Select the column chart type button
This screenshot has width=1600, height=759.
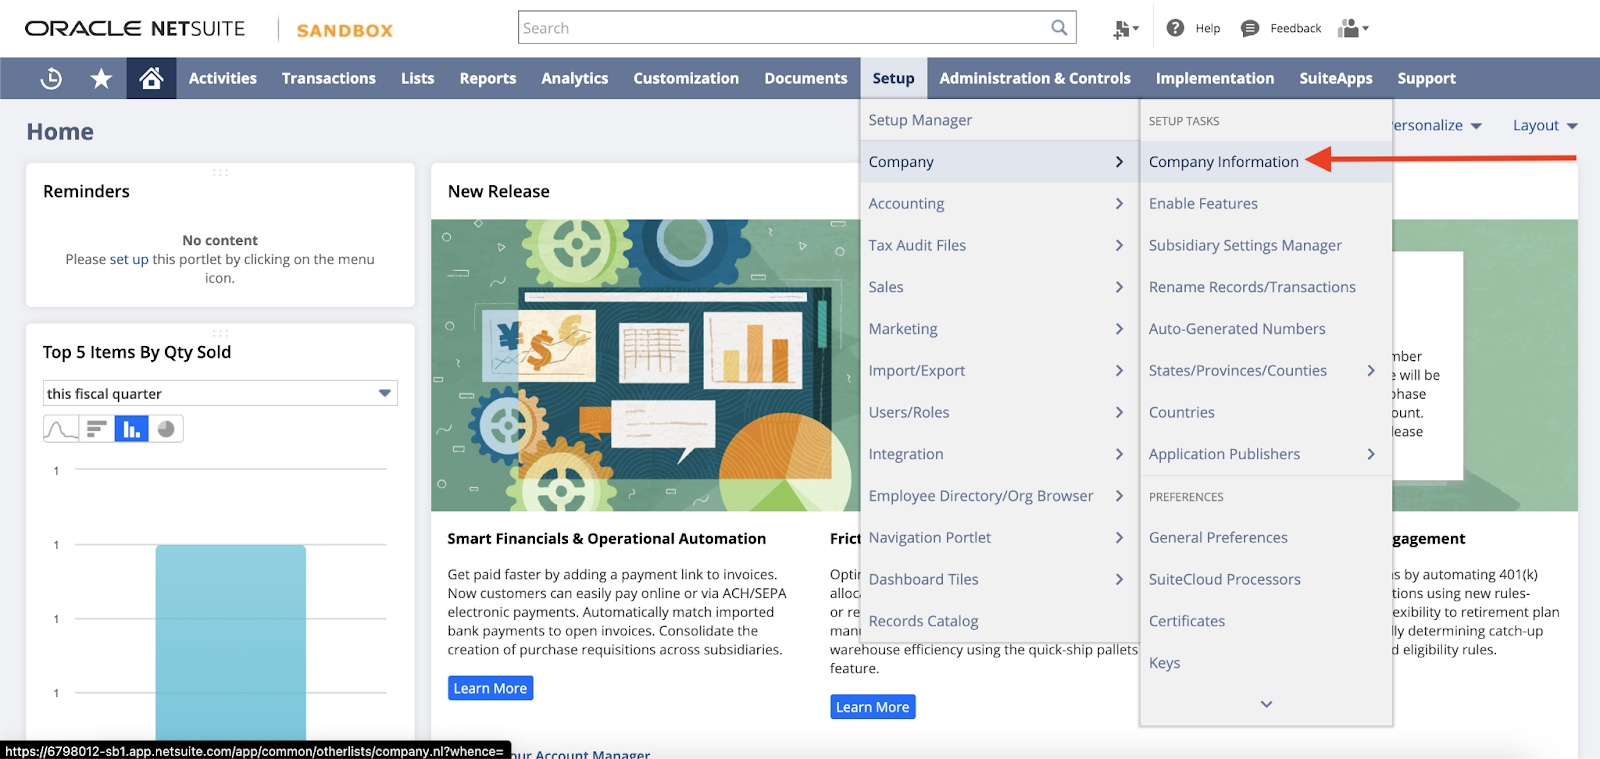click(131, 429)
